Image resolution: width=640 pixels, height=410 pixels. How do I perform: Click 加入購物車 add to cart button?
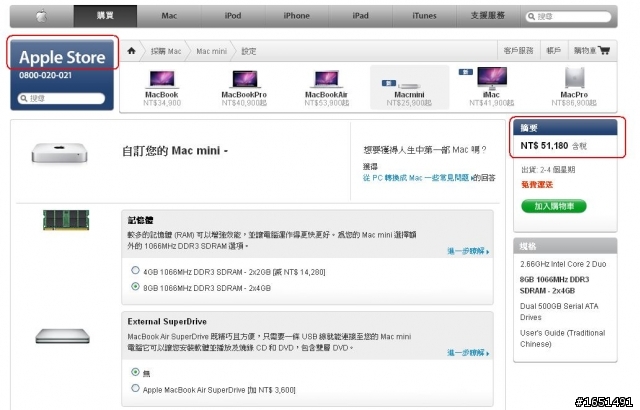554,206
